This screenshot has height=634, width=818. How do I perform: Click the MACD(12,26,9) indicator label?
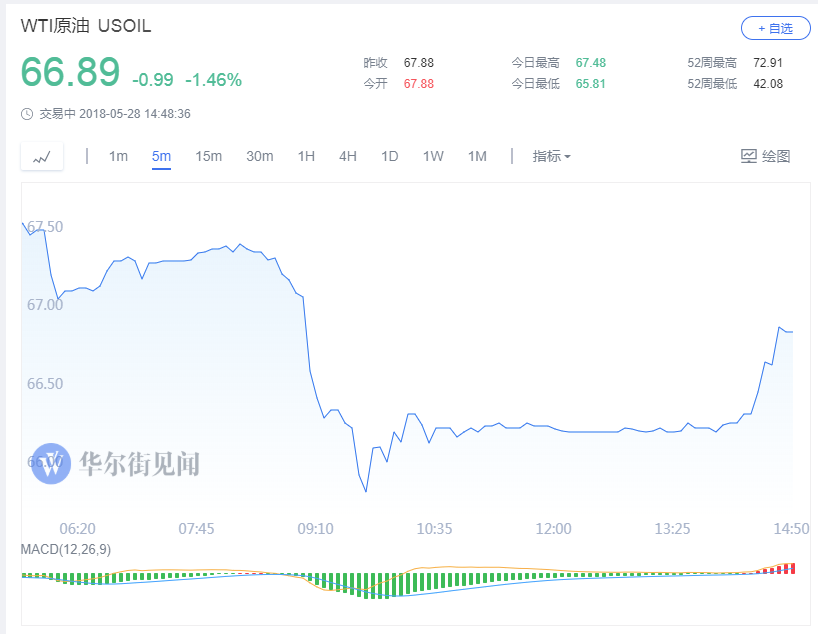tap(66, 549)
